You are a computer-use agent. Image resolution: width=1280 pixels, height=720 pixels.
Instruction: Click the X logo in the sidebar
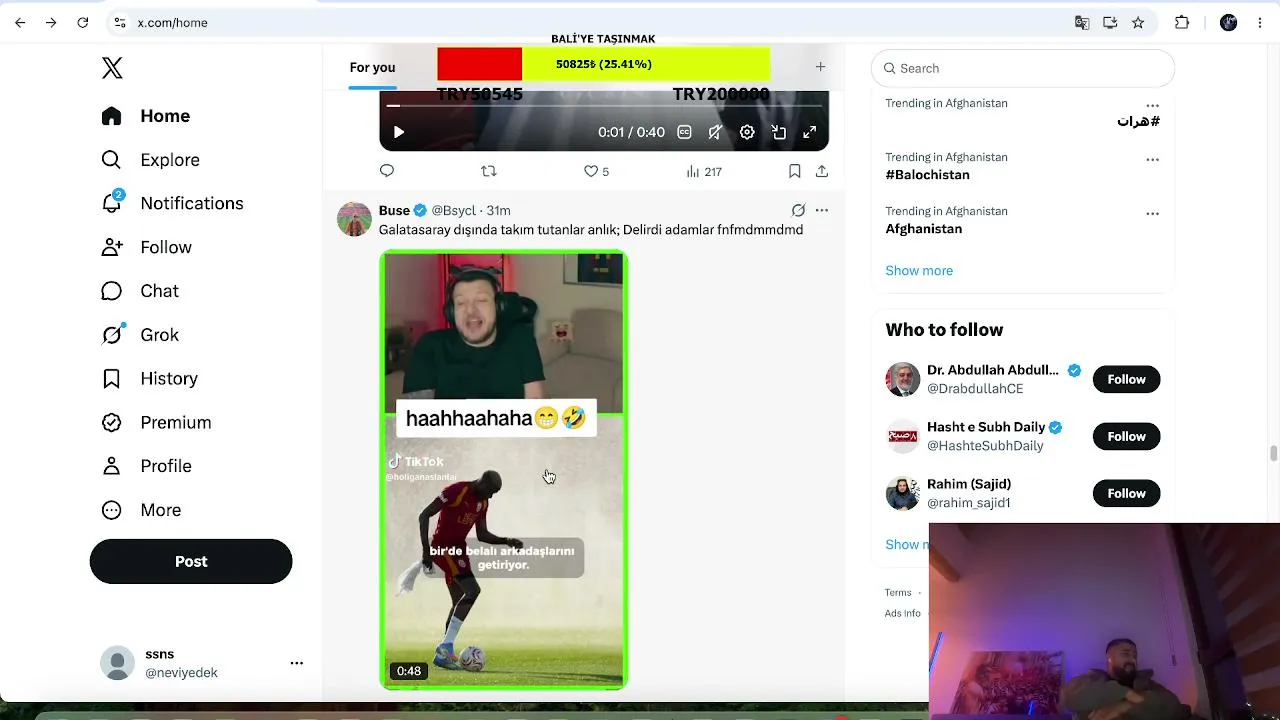pos(112,68)
